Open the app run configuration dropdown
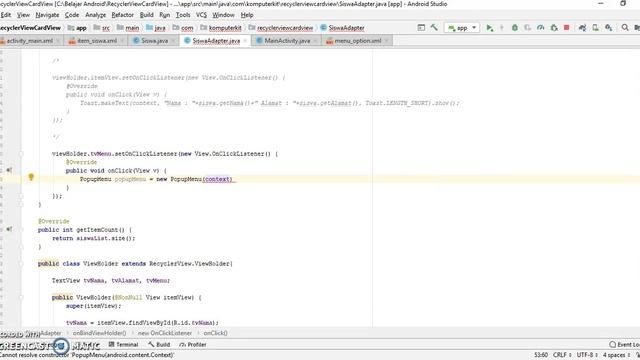This screenshot has width=640, height=360. point(462,28)
